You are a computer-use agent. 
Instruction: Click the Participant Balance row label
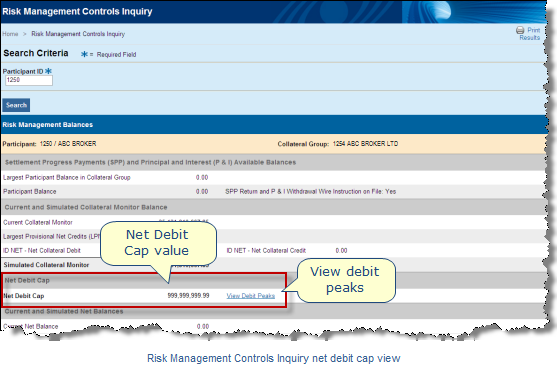[30, 192]
